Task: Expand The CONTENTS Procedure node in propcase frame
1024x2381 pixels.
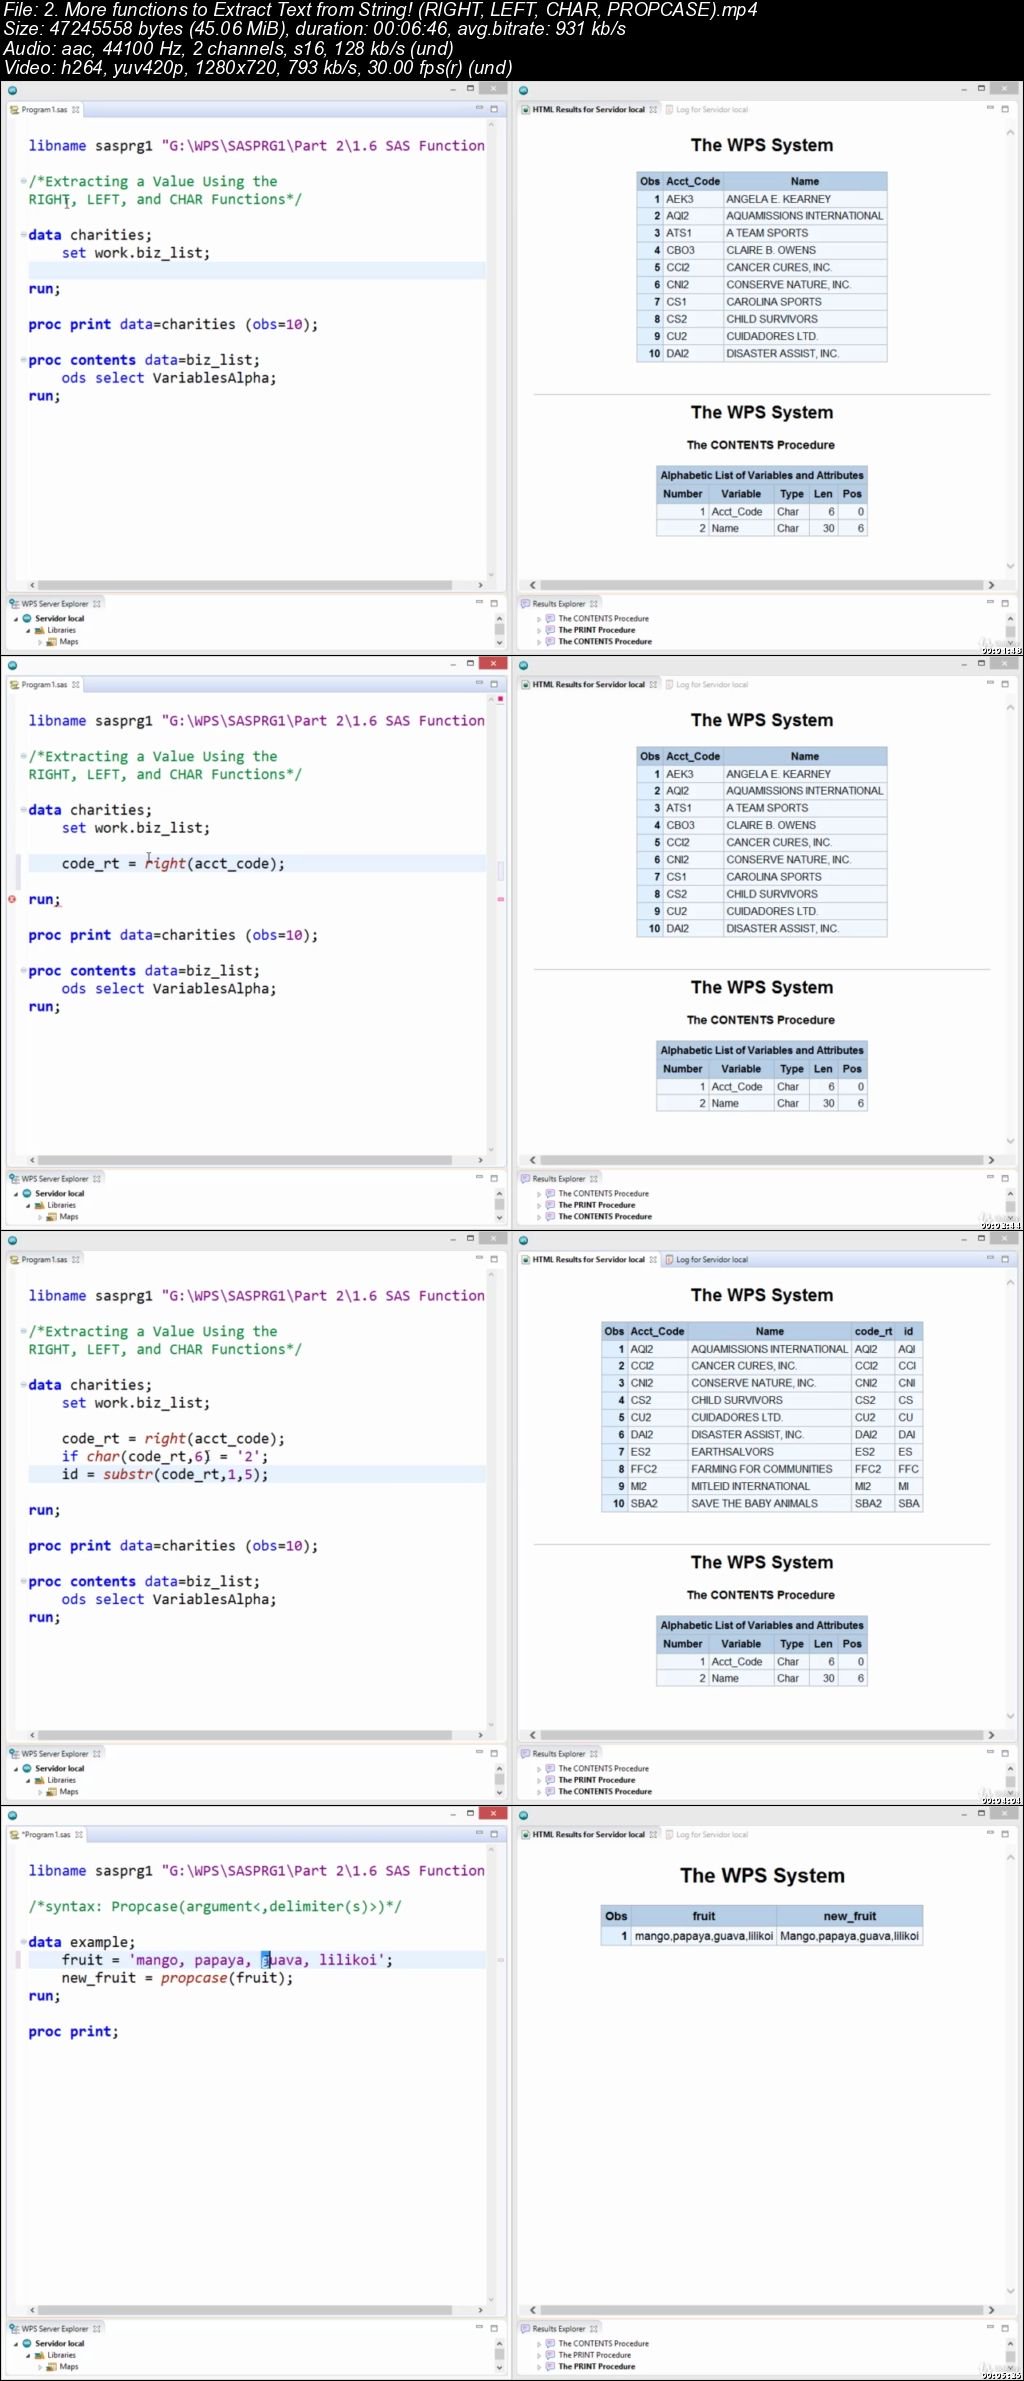Action: click(539, 2343)
